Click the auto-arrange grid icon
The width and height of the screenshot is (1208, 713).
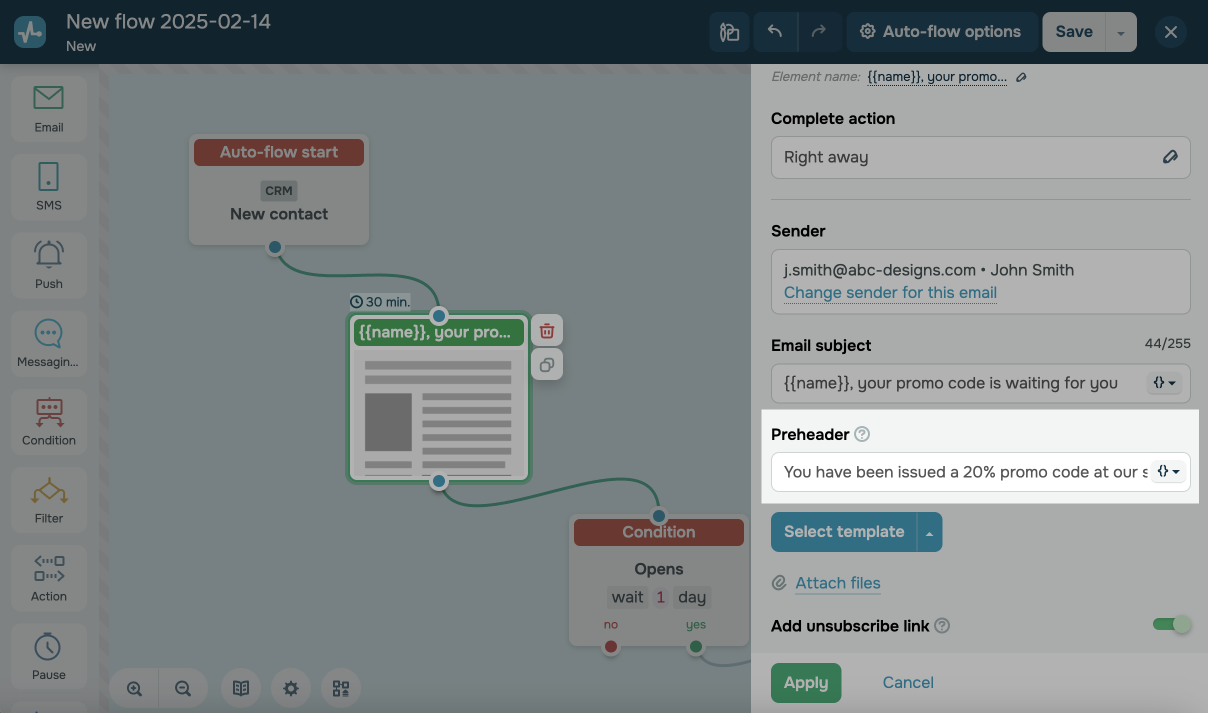tap(342, 688)
